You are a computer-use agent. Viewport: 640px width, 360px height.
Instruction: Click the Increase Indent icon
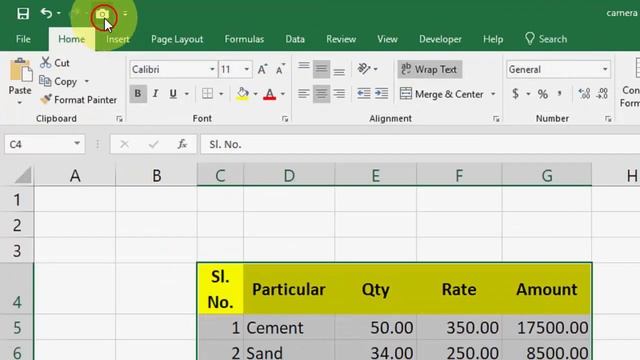pyautogui.click(x=381, y=94)
